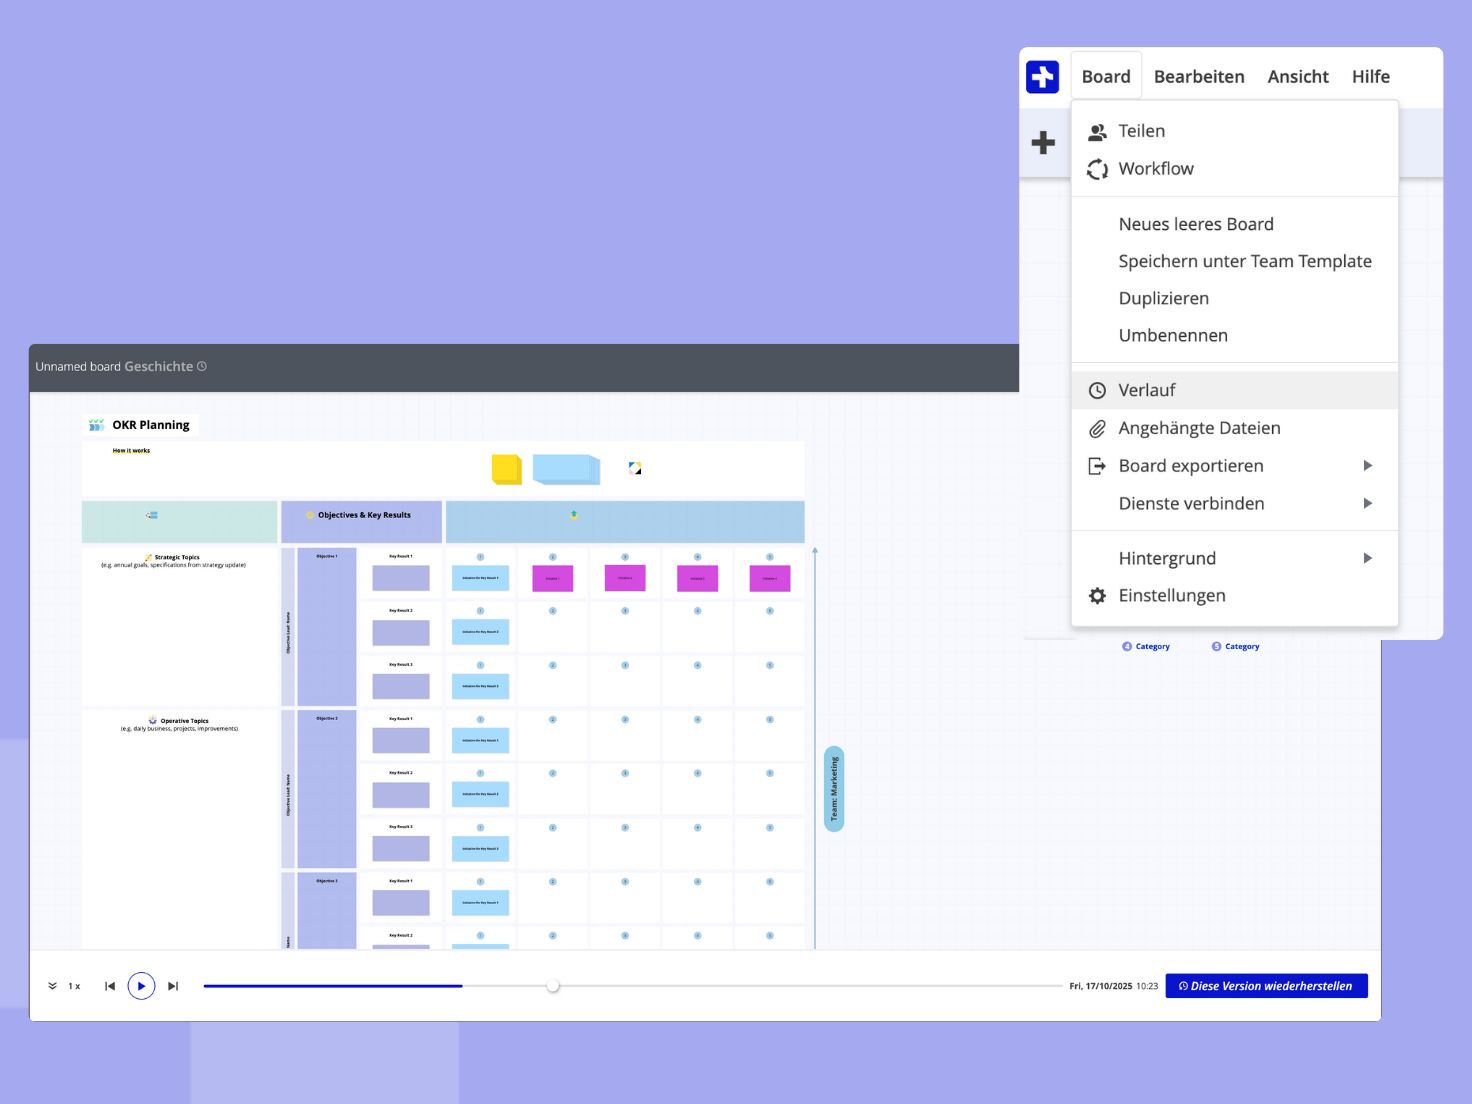Click Diese Version wiederherstellen button

pyautogui.click(x=1266, y=986)
